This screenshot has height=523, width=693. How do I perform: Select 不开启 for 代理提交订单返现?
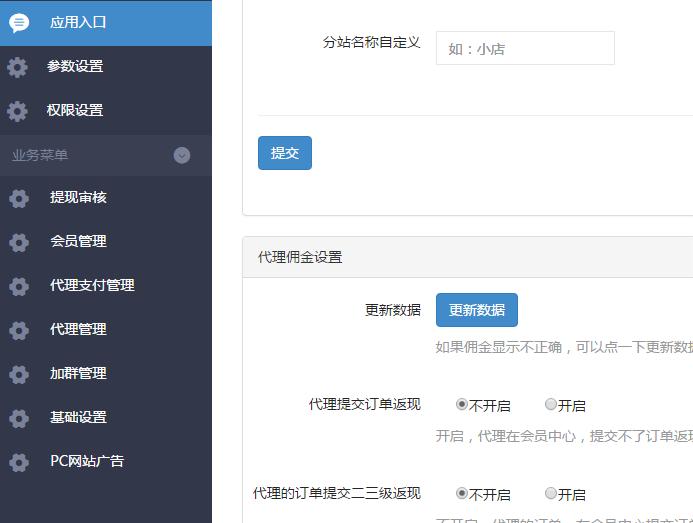pyautogui.click(x=462, y=405)
